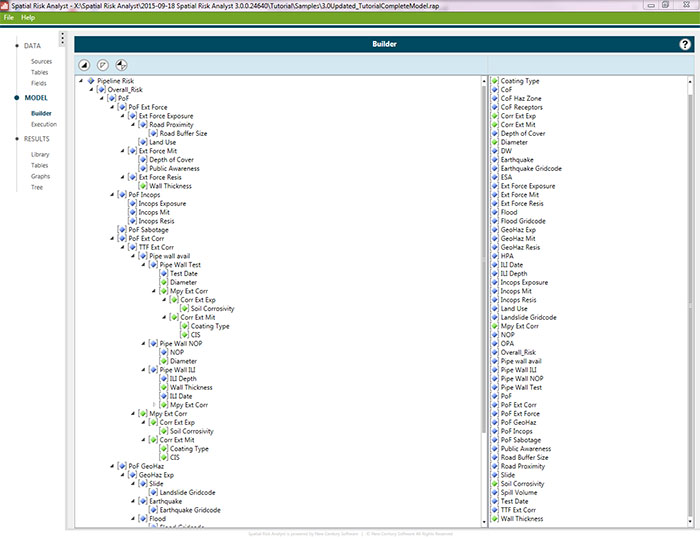Go to Sources under DATA
Image resolution: width=700 pixels, height=538 pixels.
pyautogui.click(x=42, y=61)
